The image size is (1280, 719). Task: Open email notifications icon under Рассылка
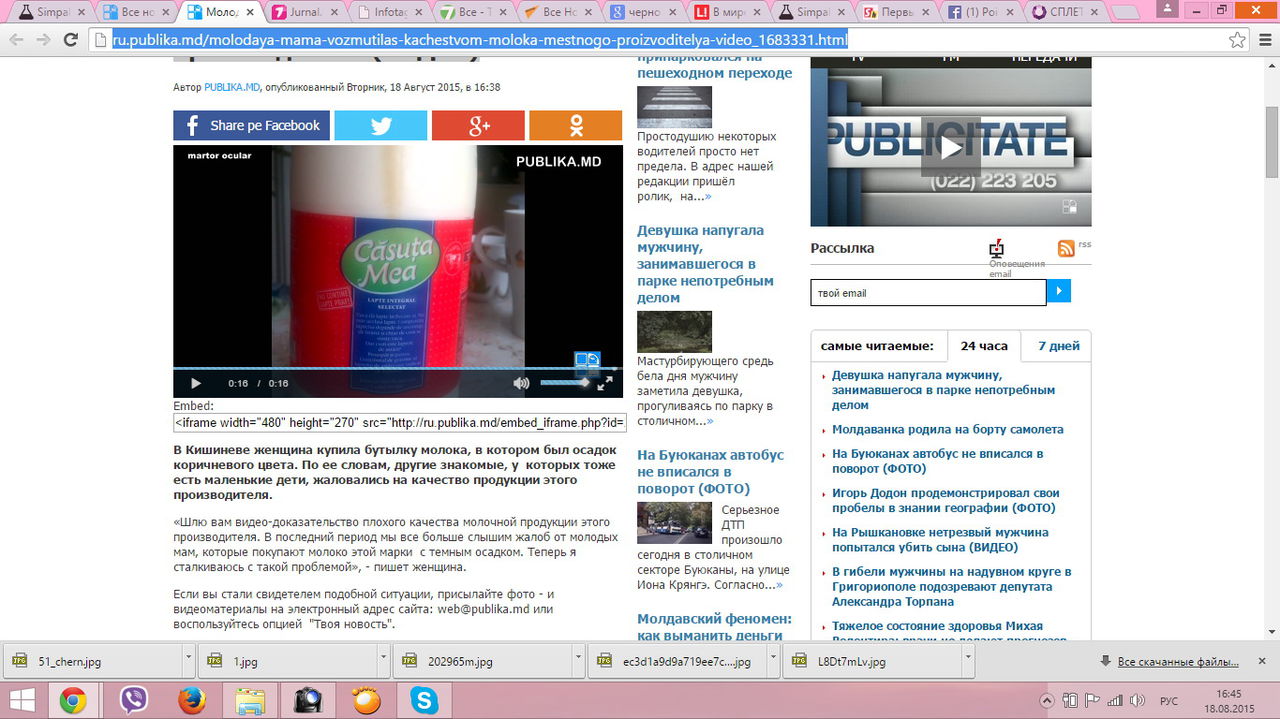coord(996,249)
